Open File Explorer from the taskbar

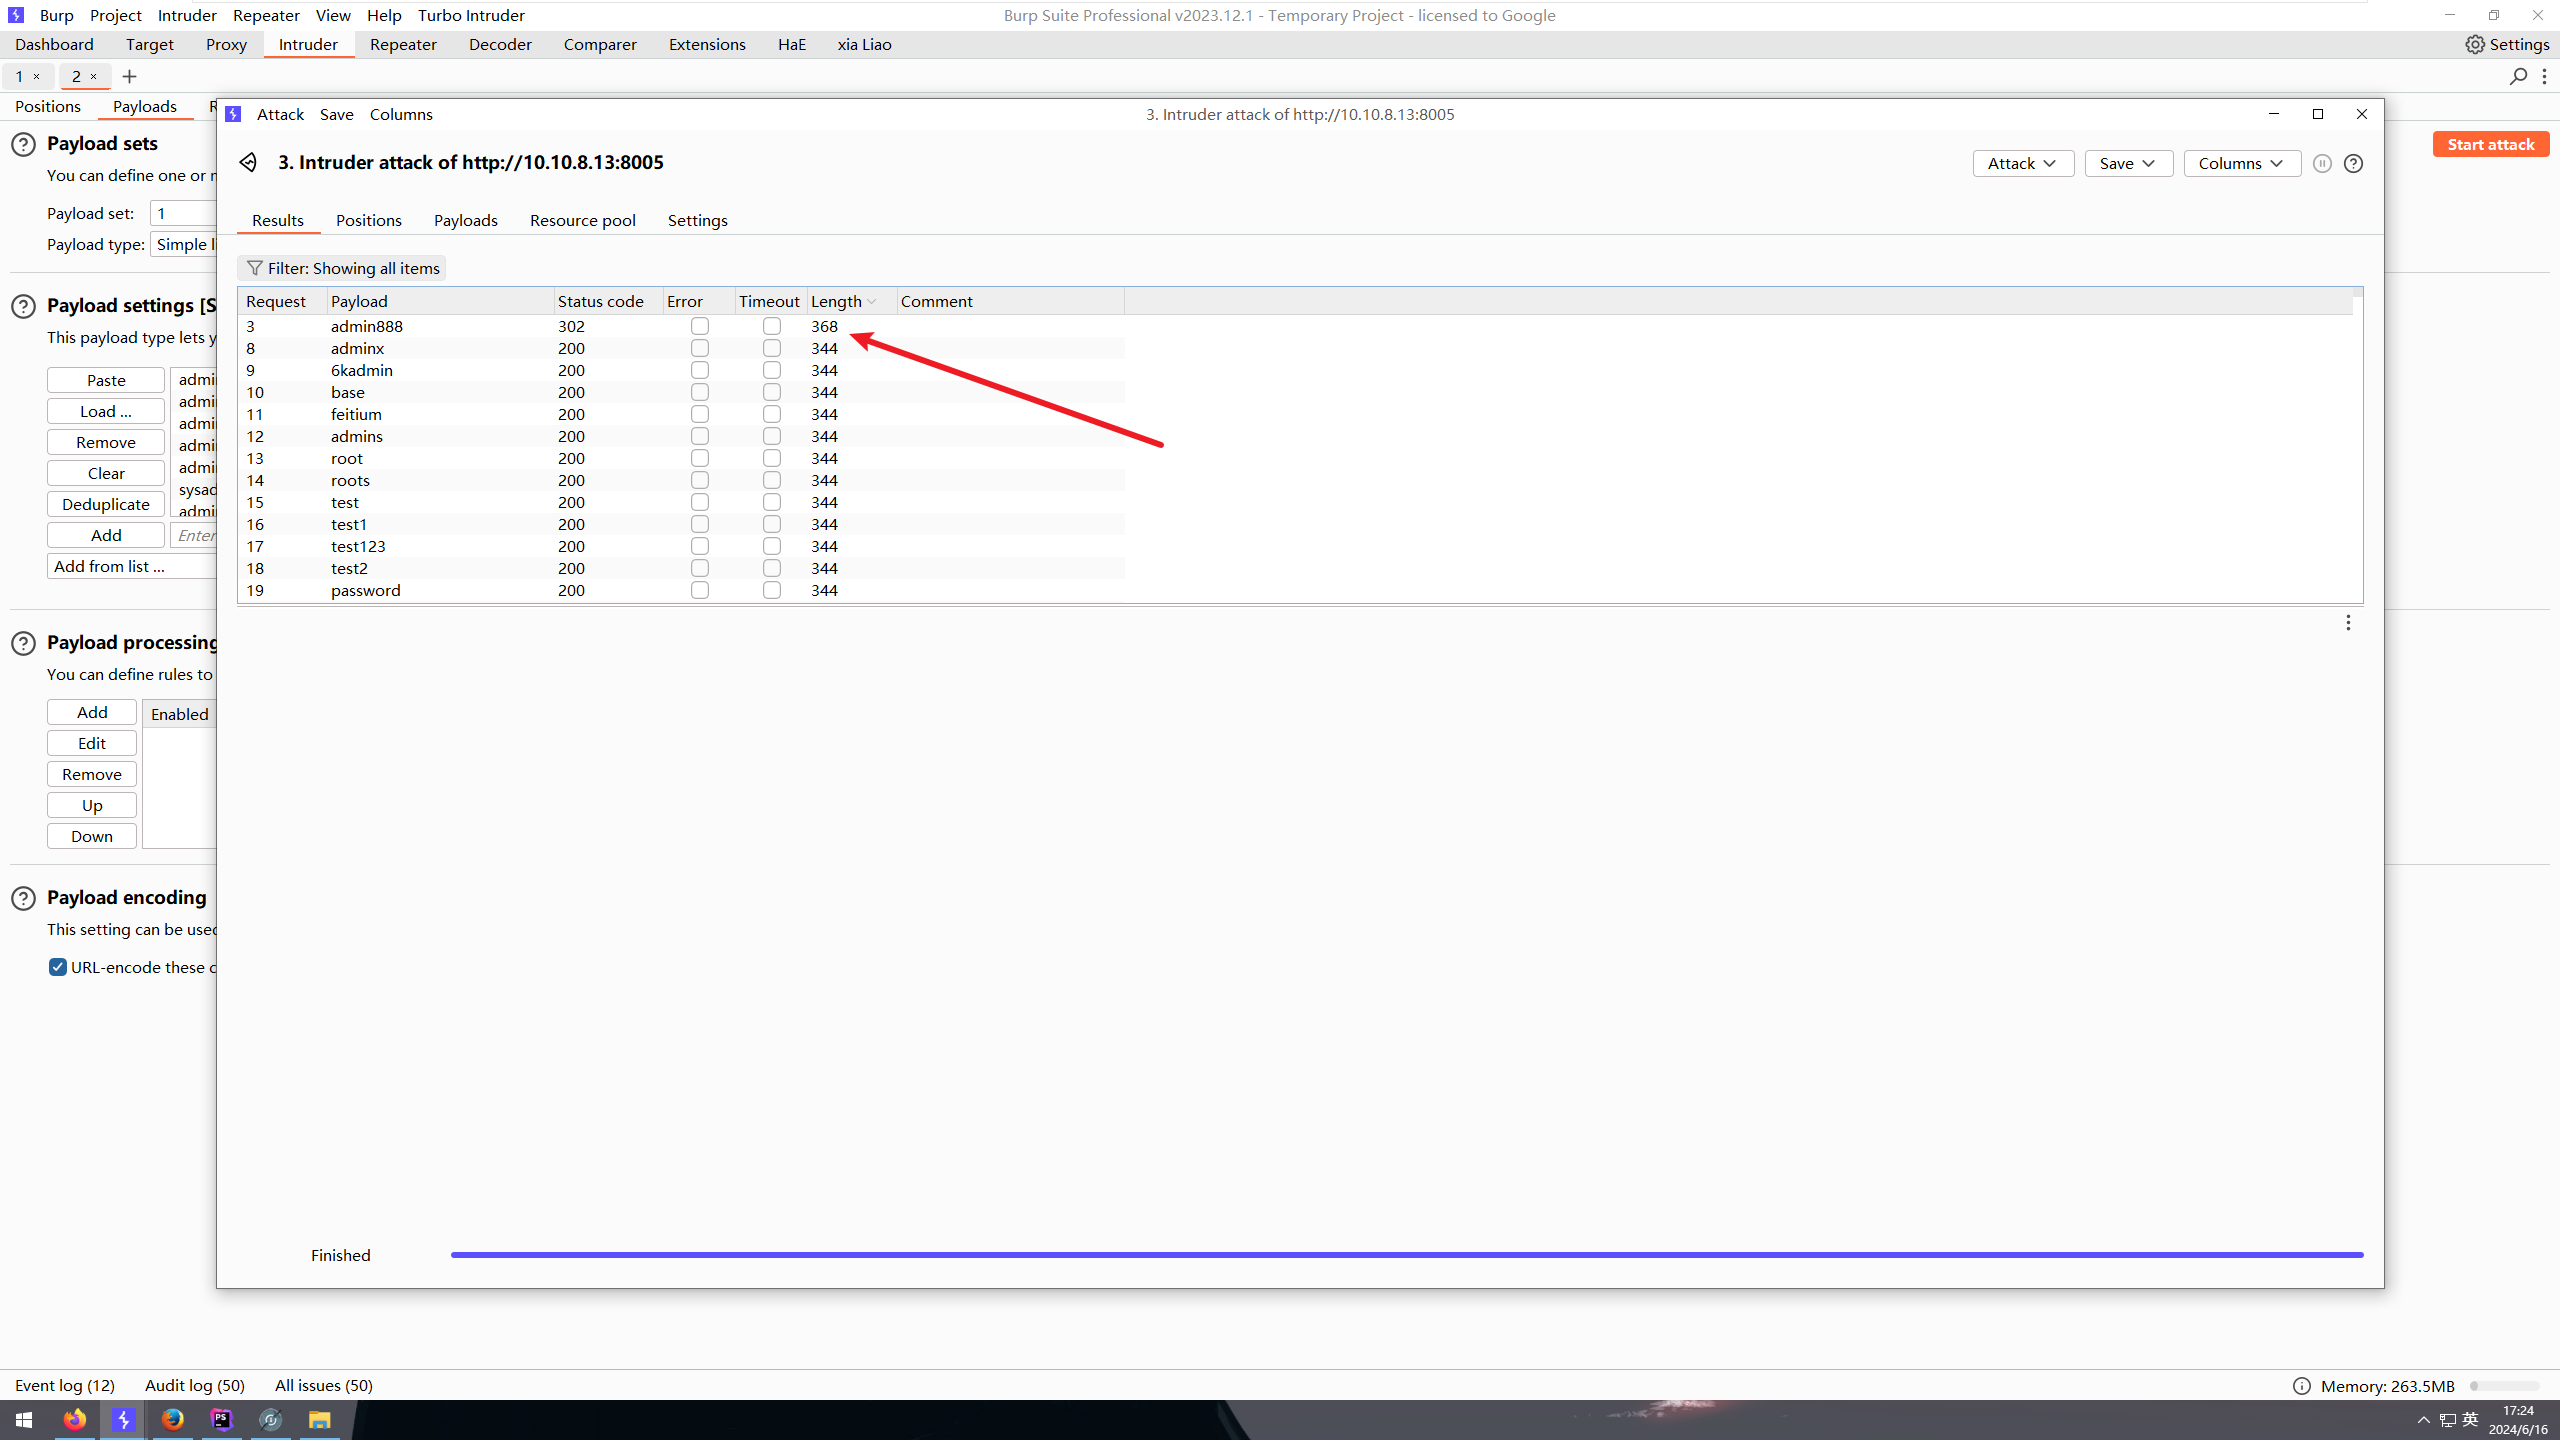tap(319, 1420)
